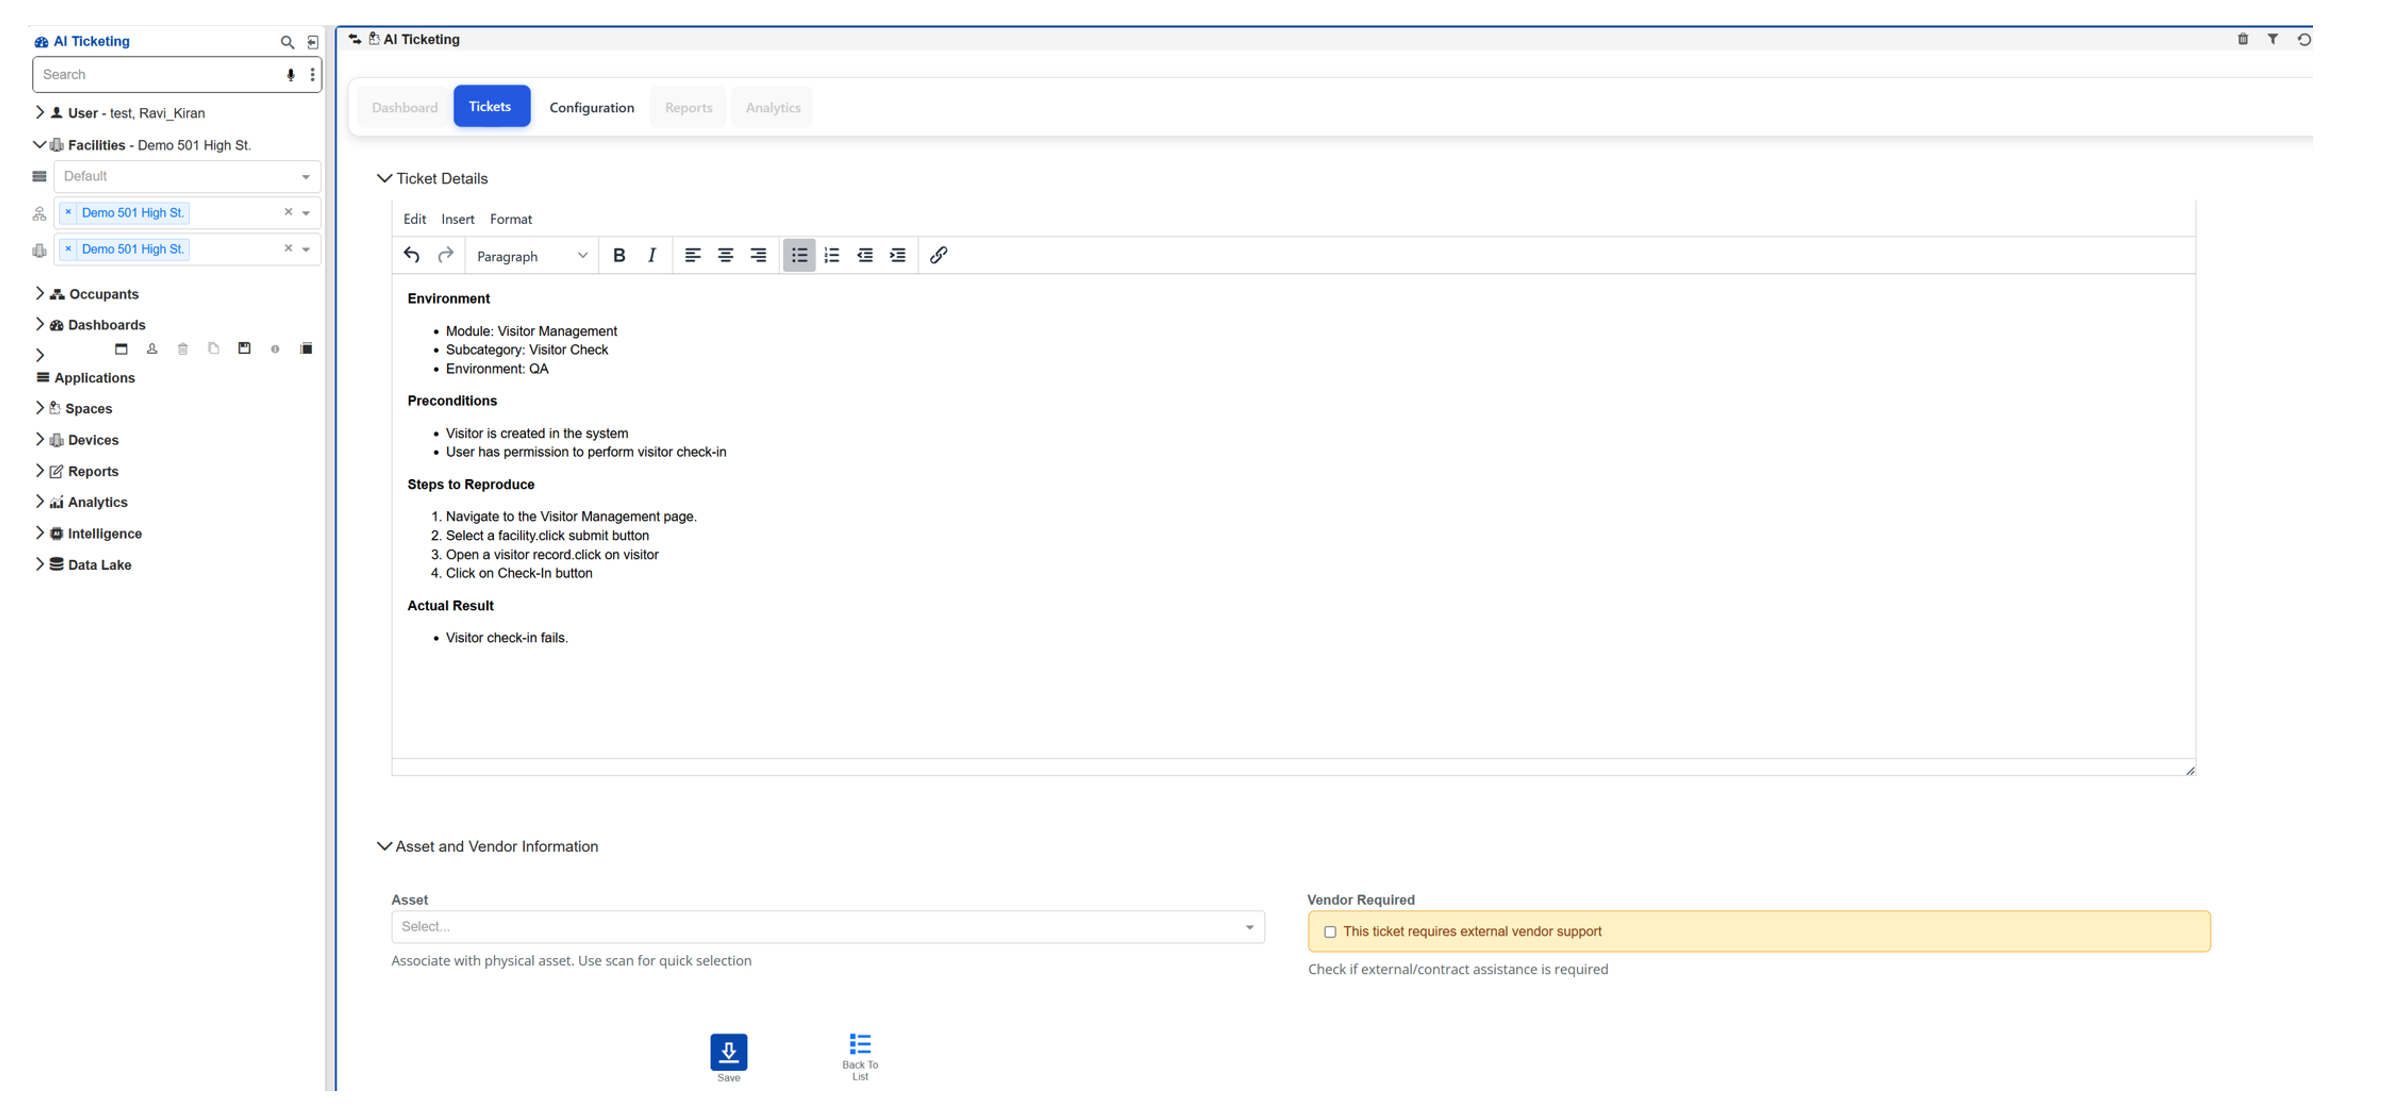Apply italic formatting in the editor

(x=651, y=255)
